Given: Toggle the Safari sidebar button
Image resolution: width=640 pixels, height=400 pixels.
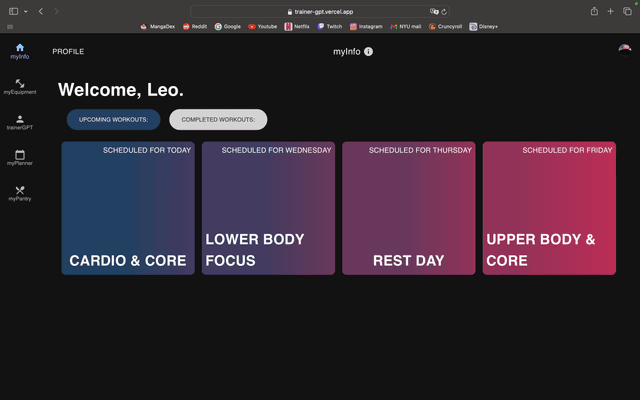Looking at the screenshot, I should tap(13, 11).
